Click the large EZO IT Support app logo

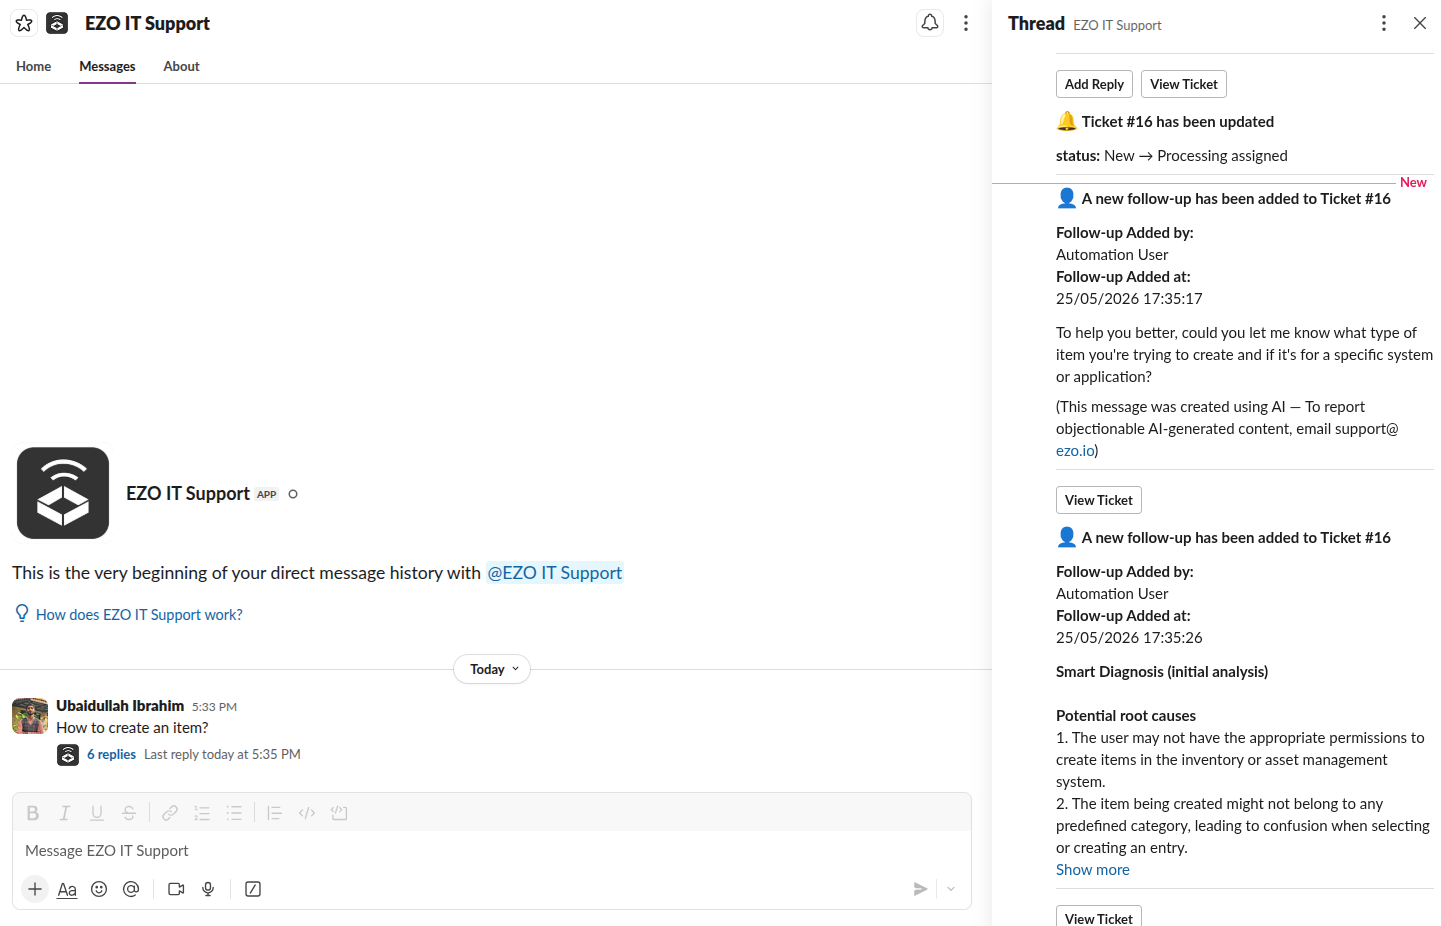coord(63,493)
